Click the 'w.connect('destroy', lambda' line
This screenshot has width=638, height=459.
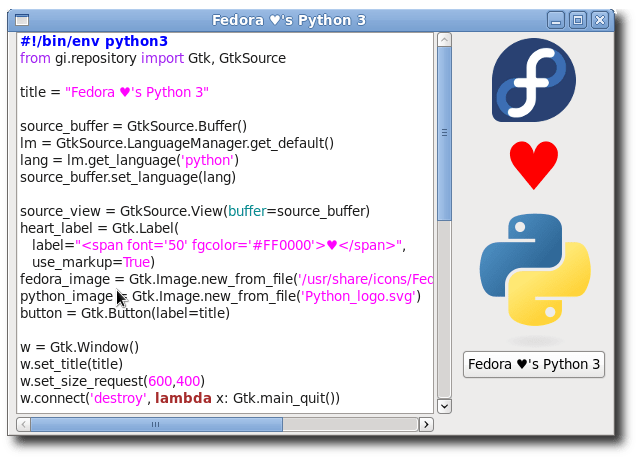[x=180, y=398]
